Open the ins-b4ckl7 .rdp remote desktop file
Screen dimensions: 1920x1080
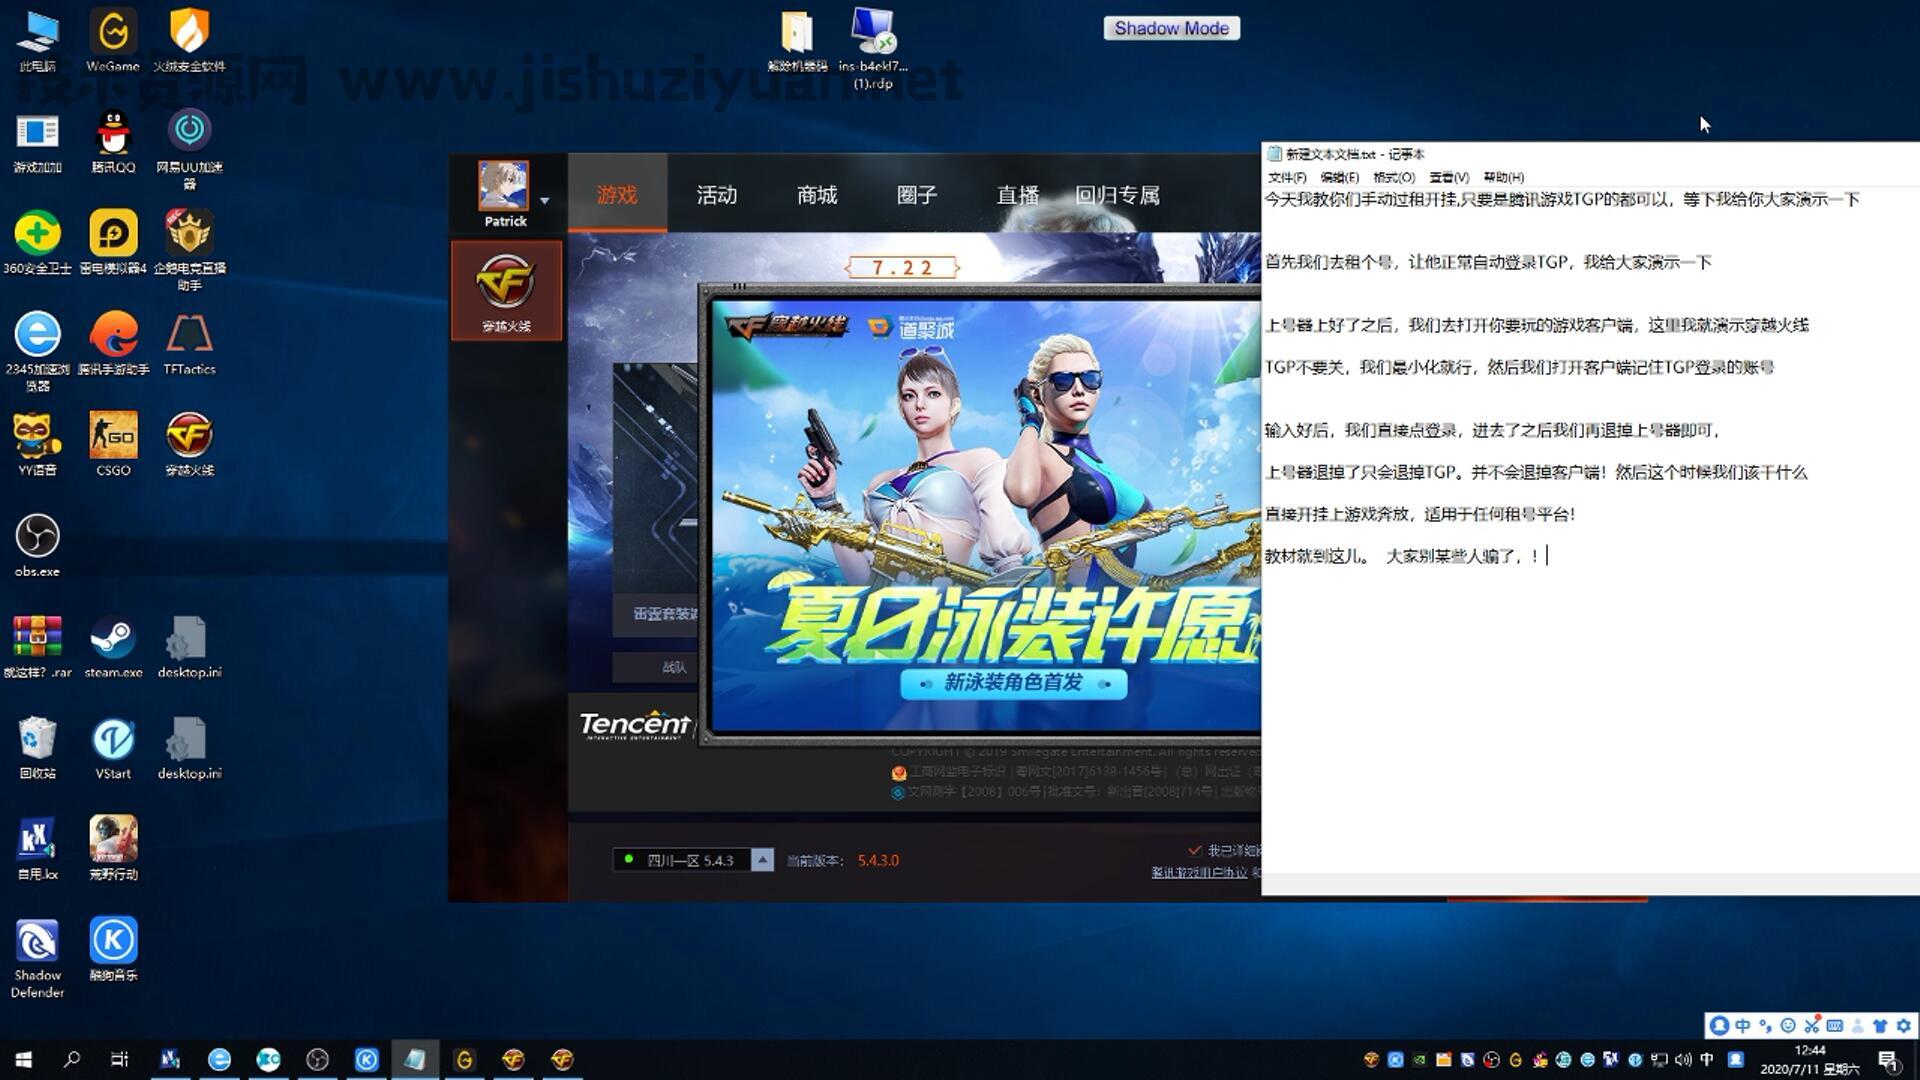point(873,48)
